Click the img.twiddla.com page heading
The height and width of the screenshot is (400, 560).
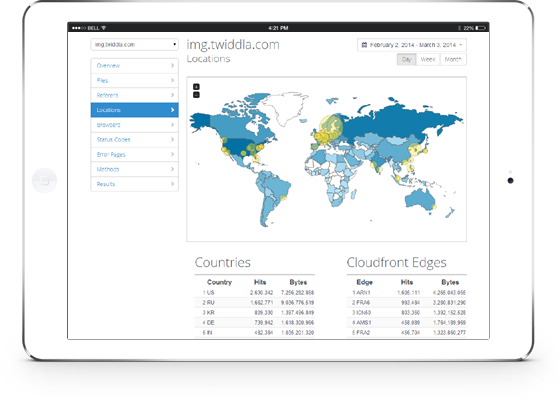(x=233, y=45)
